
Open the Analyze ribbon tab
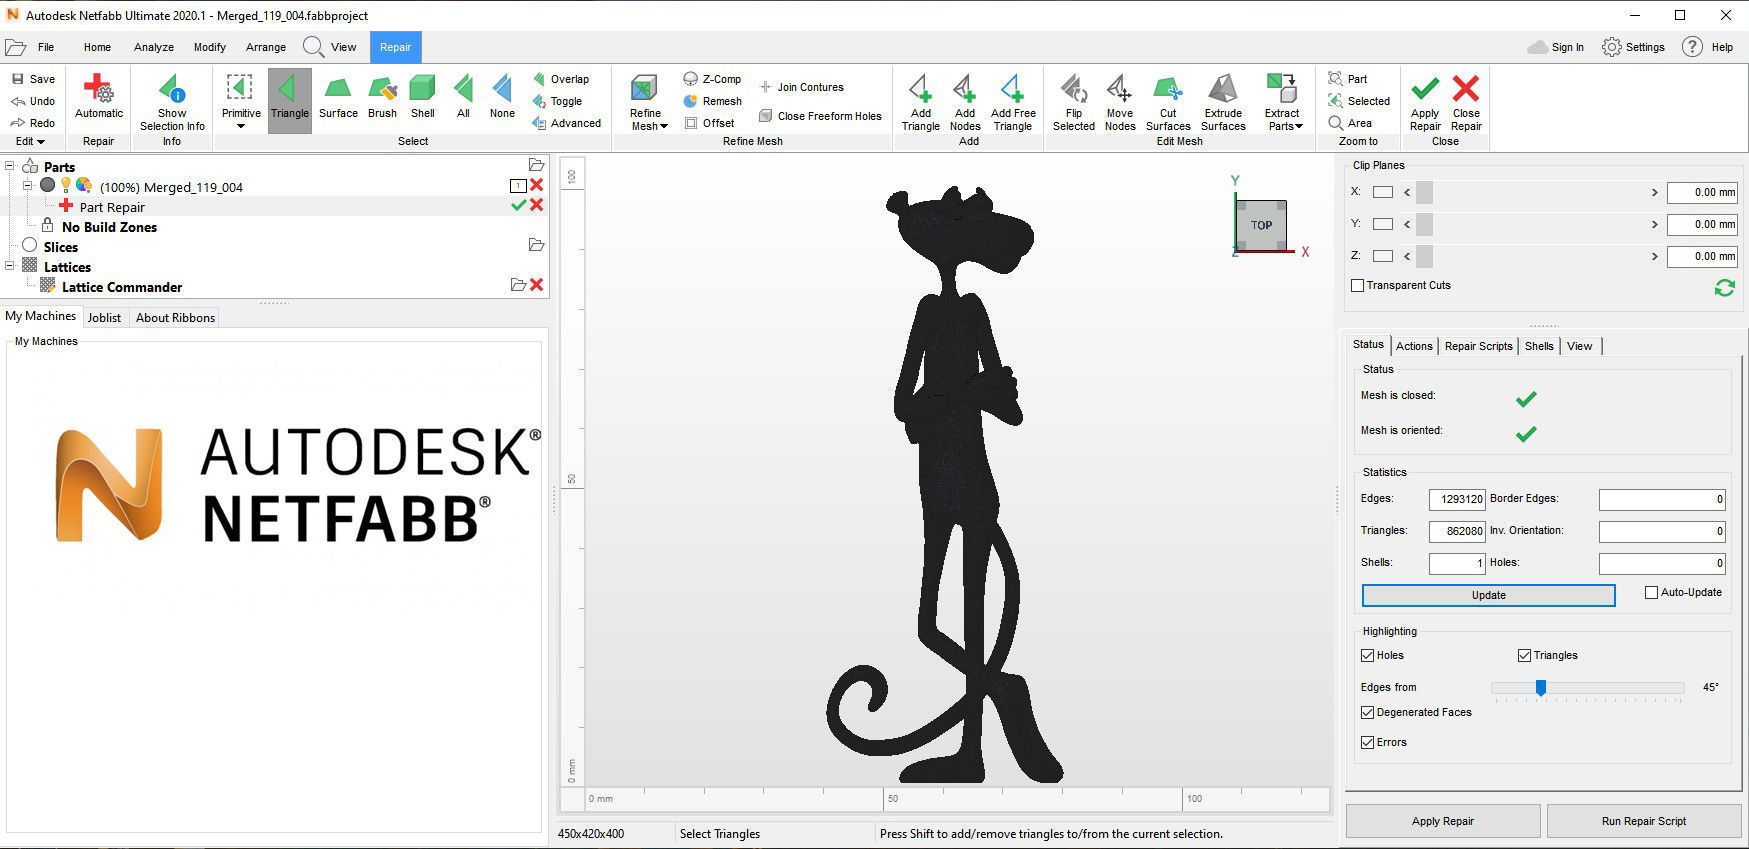tap(154, 47)
